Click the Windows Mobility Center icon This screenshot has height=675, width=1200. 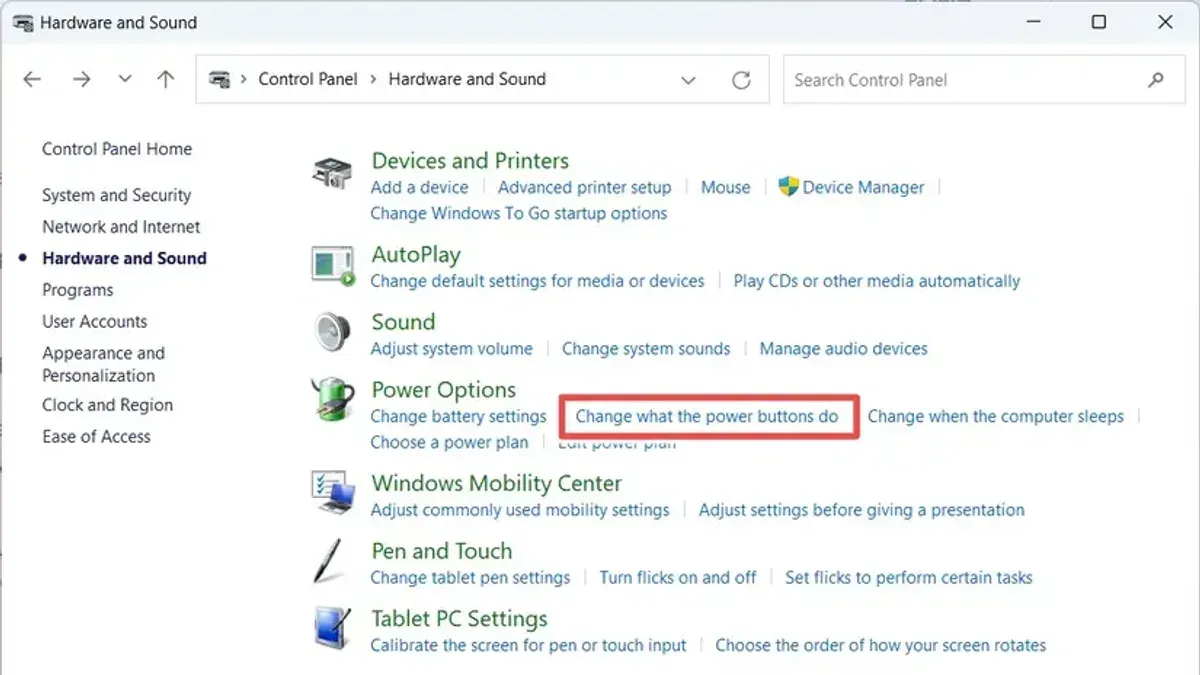[x=332, y=491]
